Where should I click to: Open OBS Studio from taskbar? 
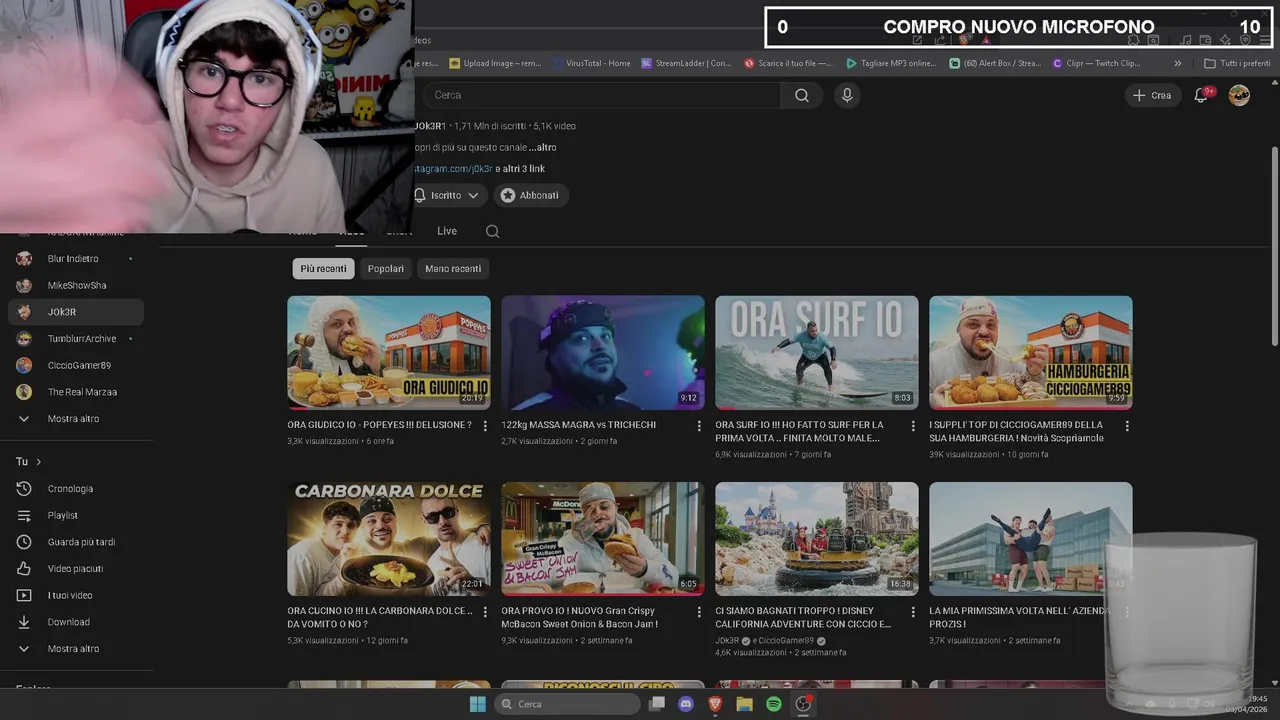(x=803, y=704)
